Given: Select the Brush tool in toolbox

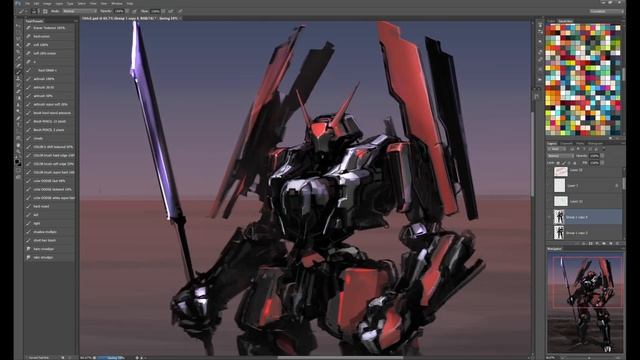Looking at the screenshot, I should 18,72.
